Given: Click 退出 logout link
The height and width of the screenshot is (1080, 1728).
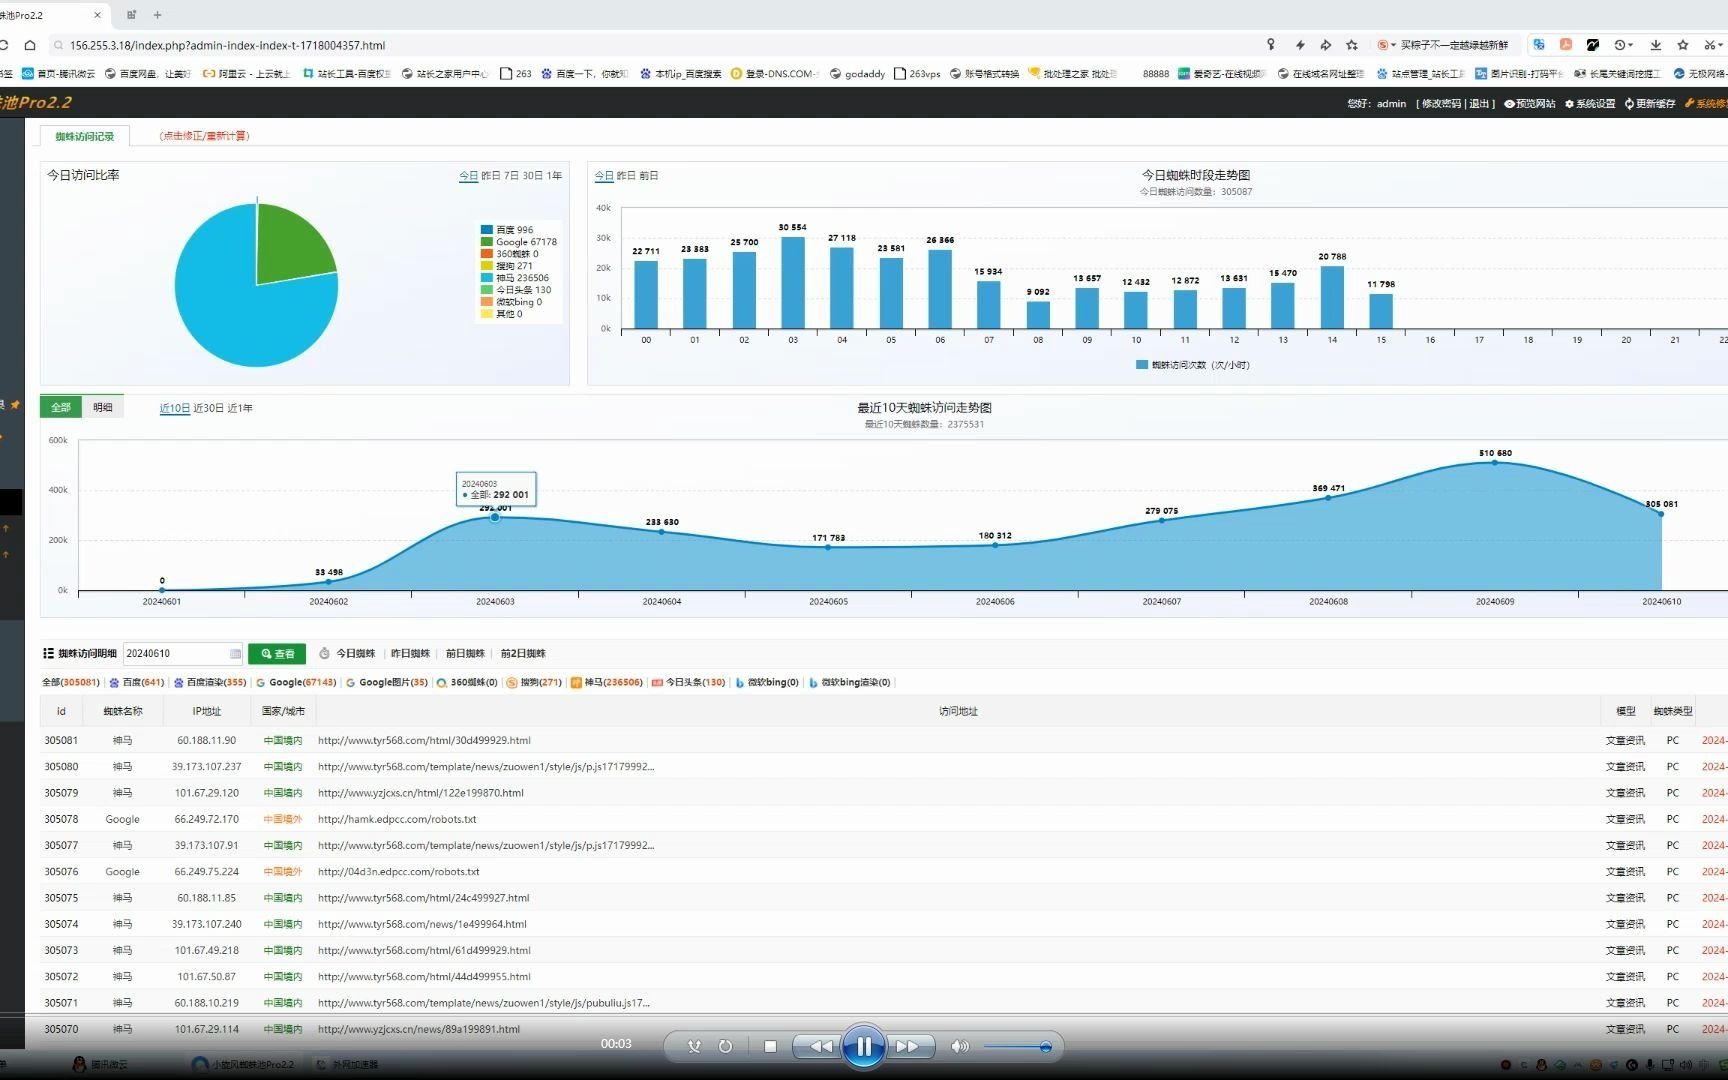Looking at the screenshot, I should point(1478,103).
